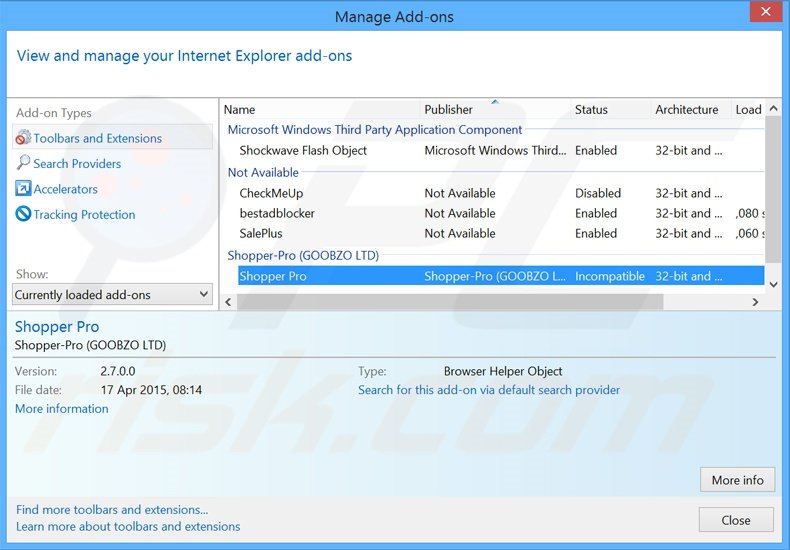The width and height of the screenshot is (790, 550).
Task: Select Accelerators add-on type
Action: (x=65, y=189)
